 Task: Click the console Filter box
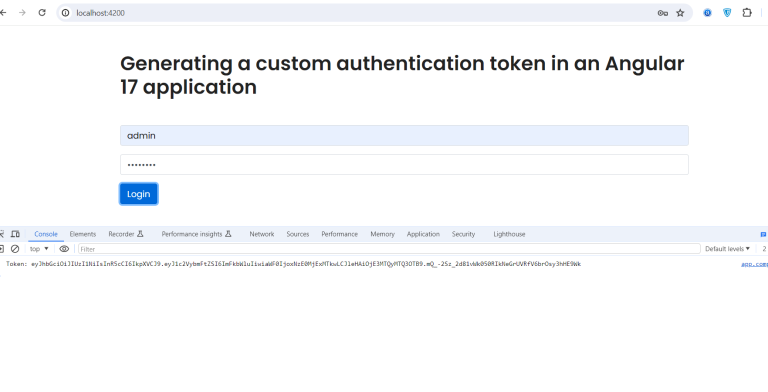tap(389, 249)
